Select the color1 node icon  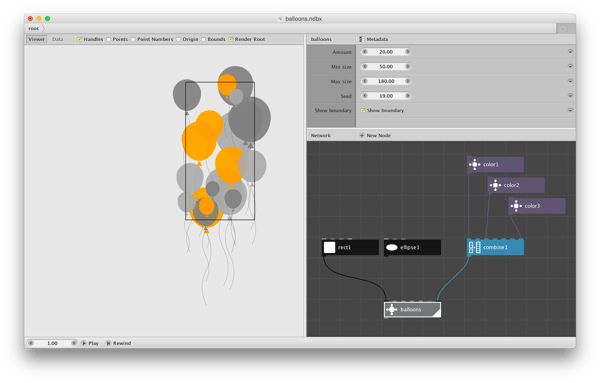[x=474, y=165]
